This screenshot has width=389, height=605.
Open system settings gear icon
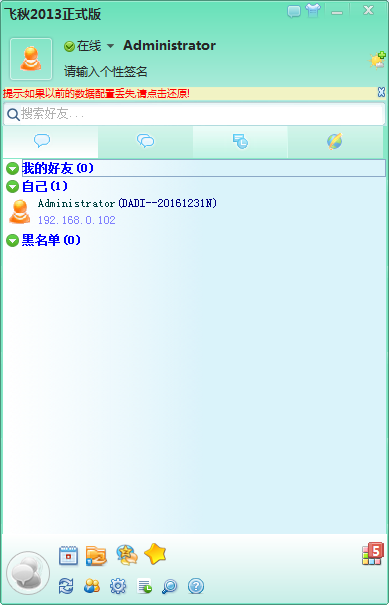(x=118, y=586)
